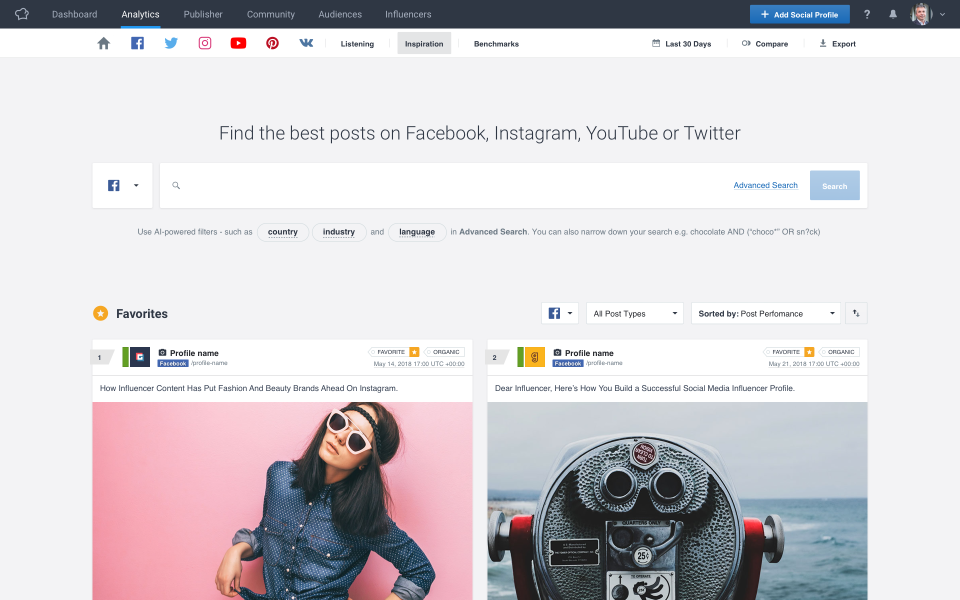Toggle favorite star on first post
This screenshot has height=600, width=960.
coord(414,352)
